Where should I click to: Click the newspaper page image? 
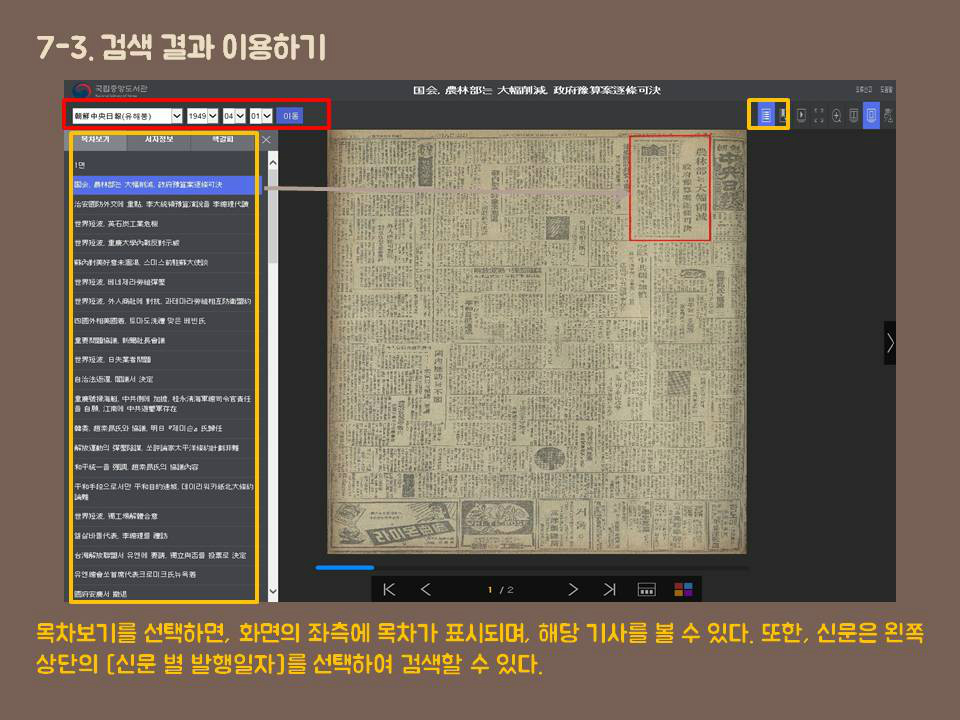click(x=538, y=342)
